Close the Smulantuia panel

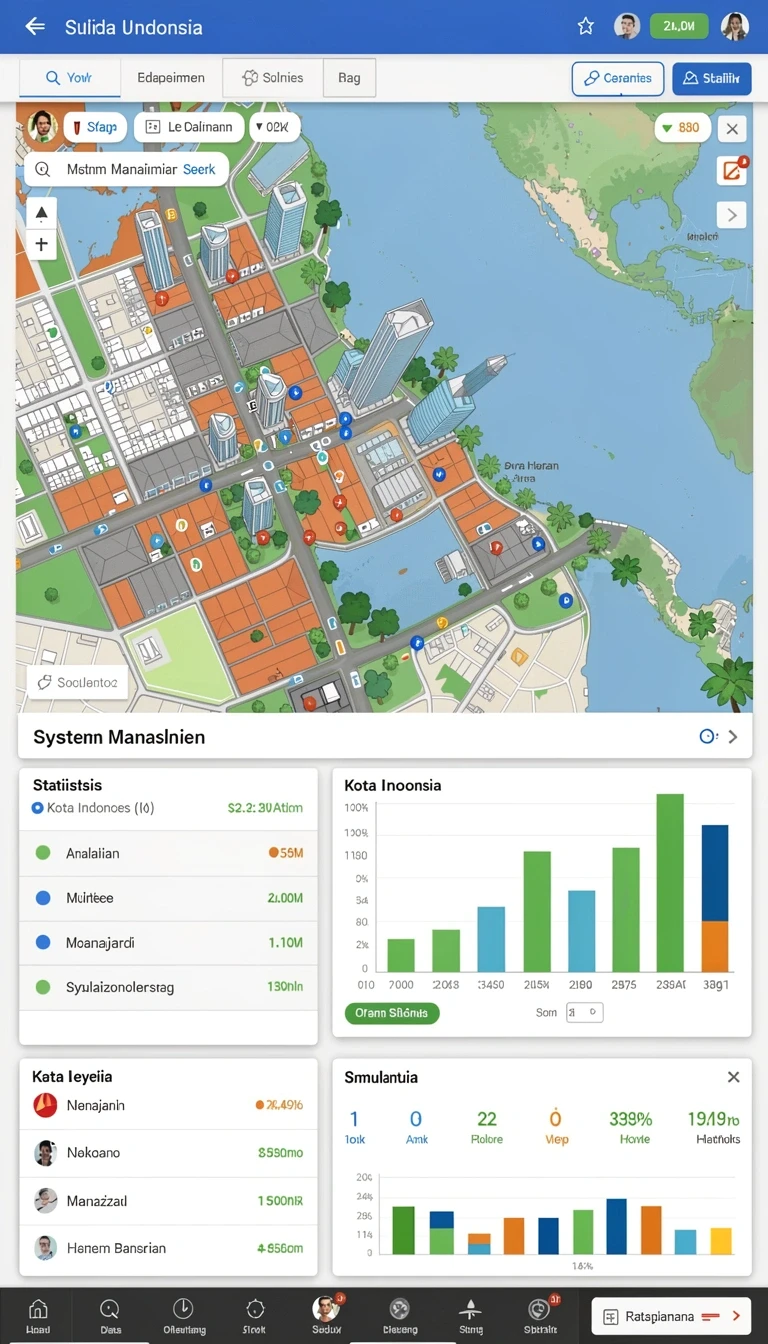click(733, 1077)
